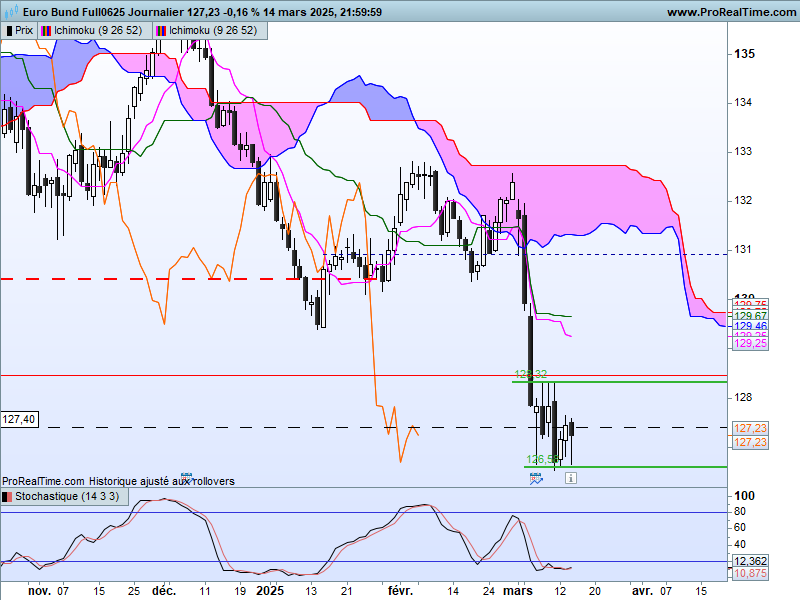Click the black Prix color icon

[x=9, y=31]
